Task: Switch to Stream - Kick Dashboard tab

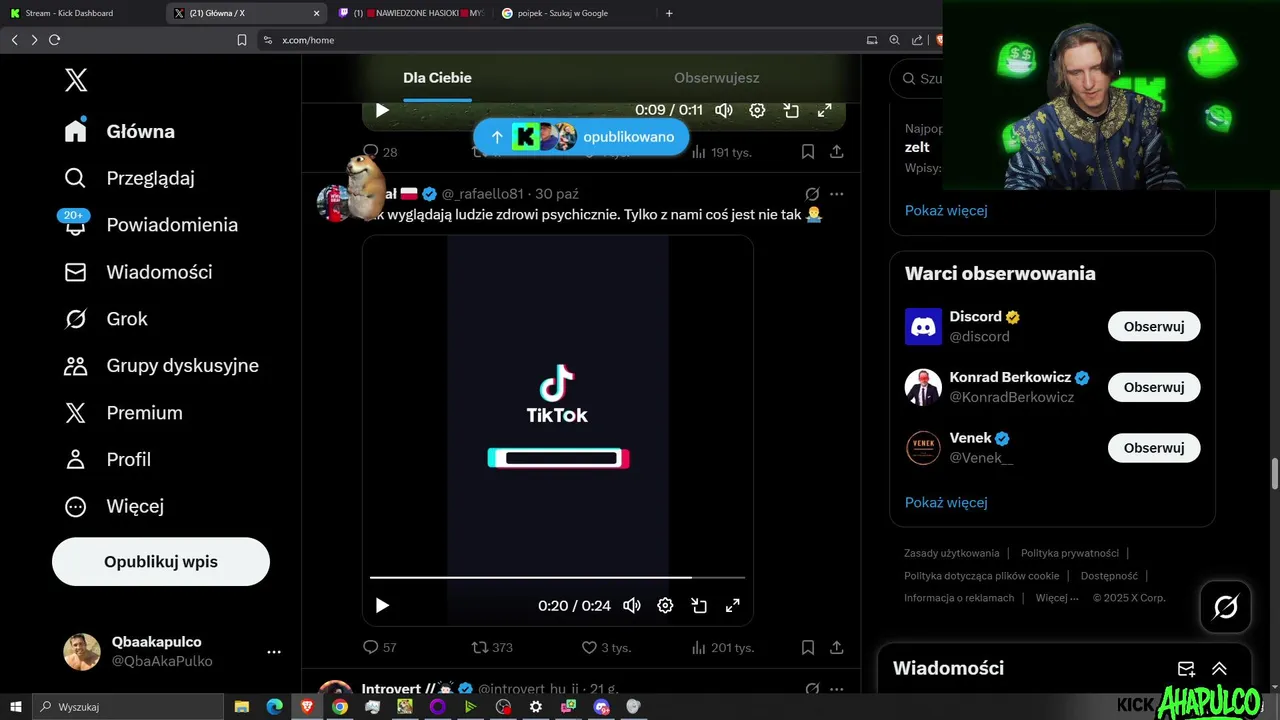Action: [80, 13]
